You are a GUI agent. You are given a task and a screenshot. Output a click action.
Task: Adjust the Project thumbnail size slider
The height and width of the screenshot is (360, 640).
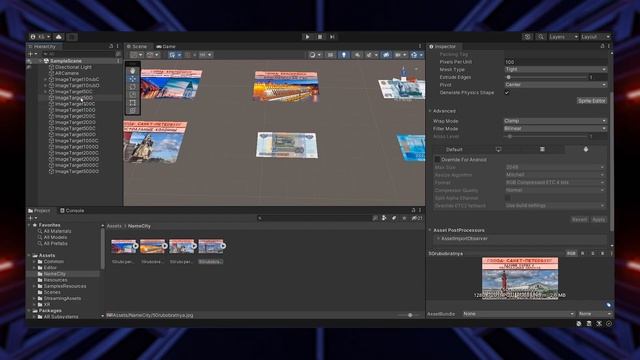[409, 315]
